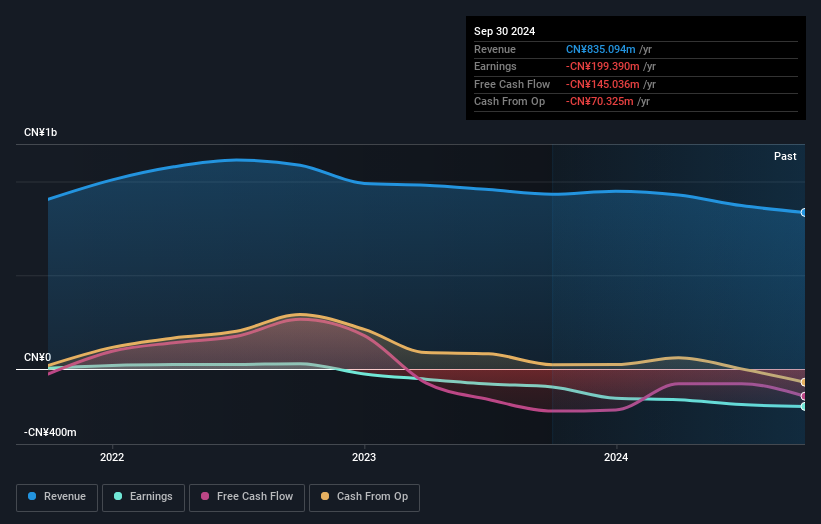The width and height of the screenshot is (821, 524).
Task: Click the Free Cash Flow label in tooltip
Action: pyautogui.click(x=512, y=84)
